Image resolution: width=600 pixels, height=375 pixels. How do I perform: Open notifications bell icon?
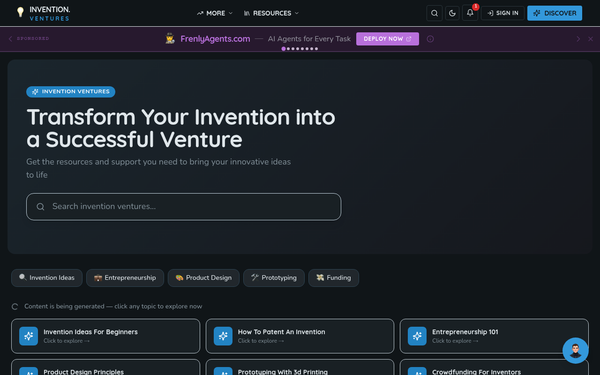coord(470,13)
